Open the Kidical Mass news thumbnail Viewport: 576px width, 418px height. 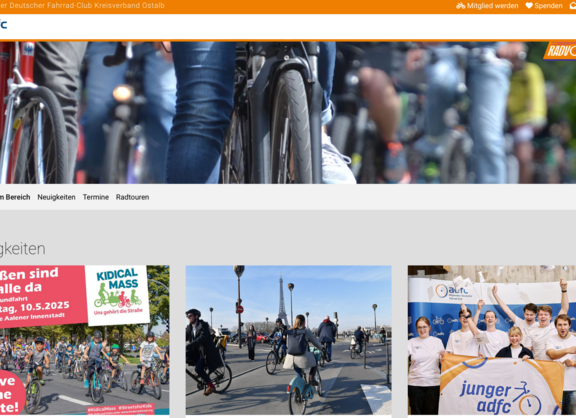[84, 340]
